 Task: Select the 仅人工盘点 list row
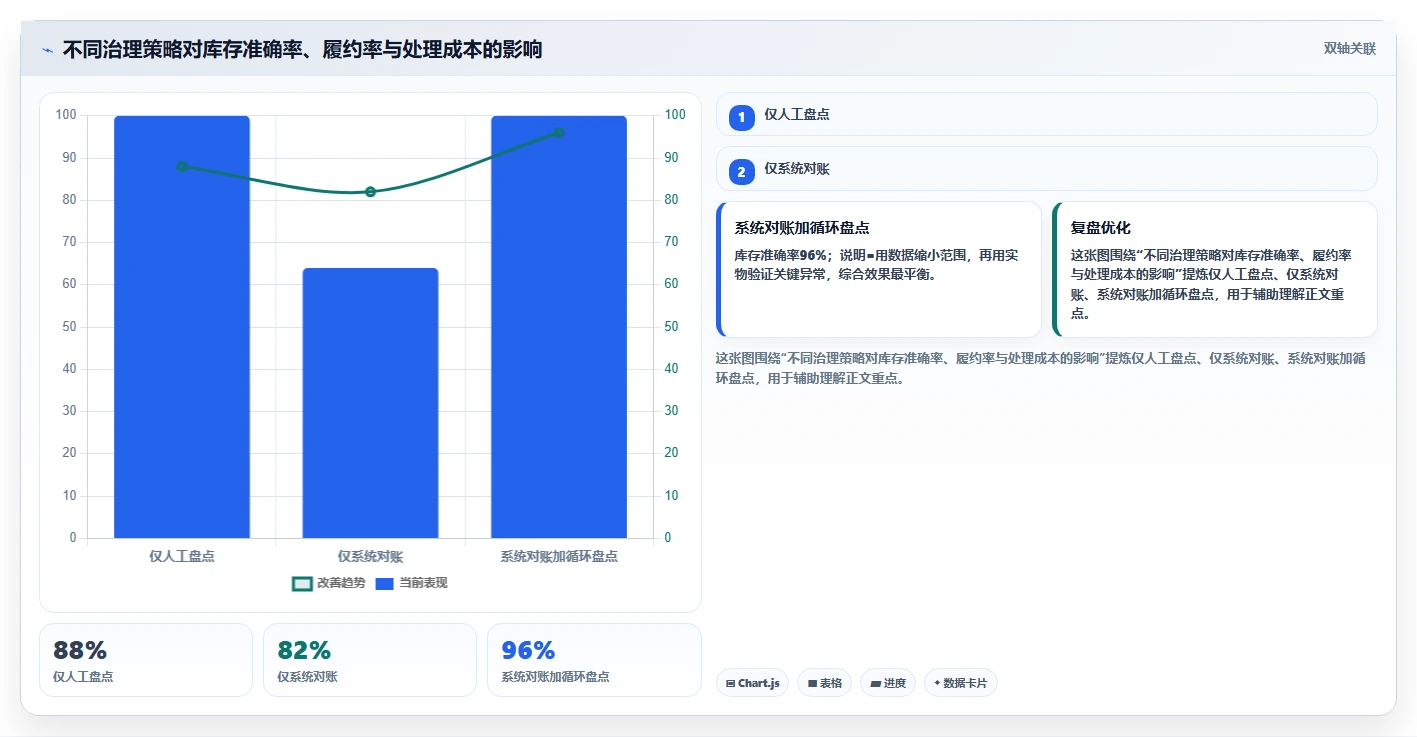[1047, 114]
